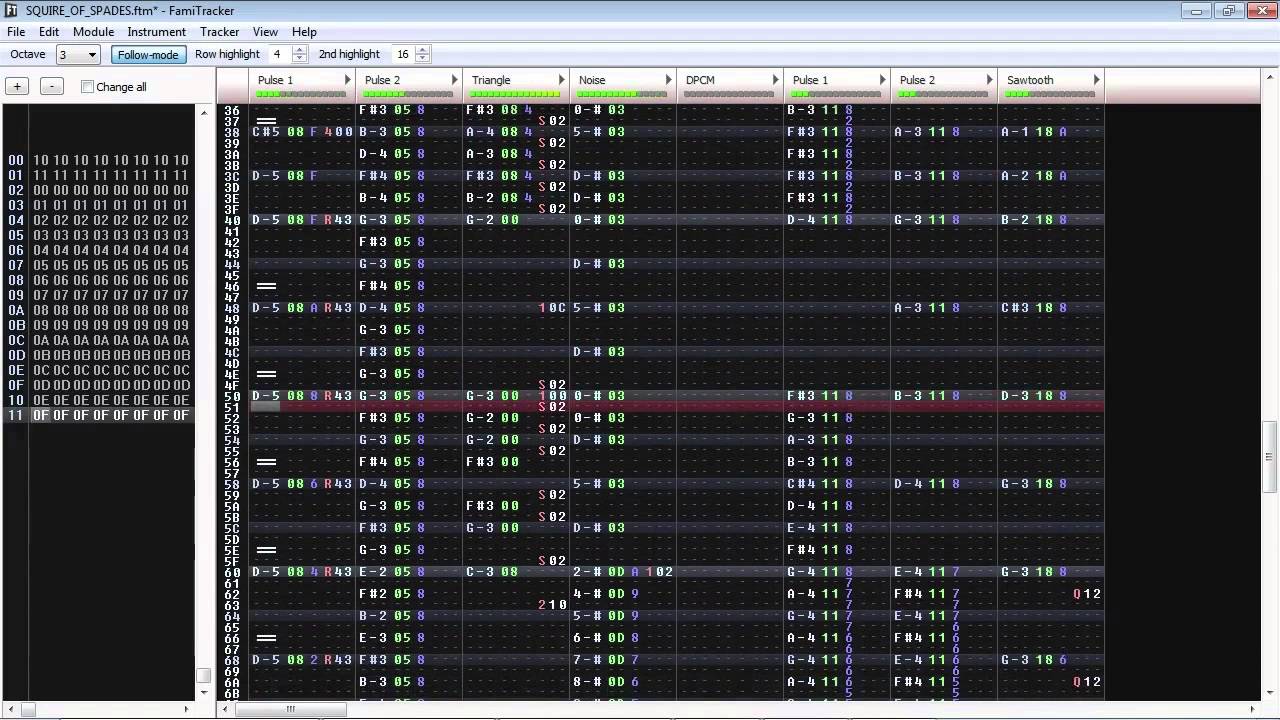Expand effect columns for 2A03 Pulse 2 channel
Screen dimensions: 1280x720
(x=455, y=80)
